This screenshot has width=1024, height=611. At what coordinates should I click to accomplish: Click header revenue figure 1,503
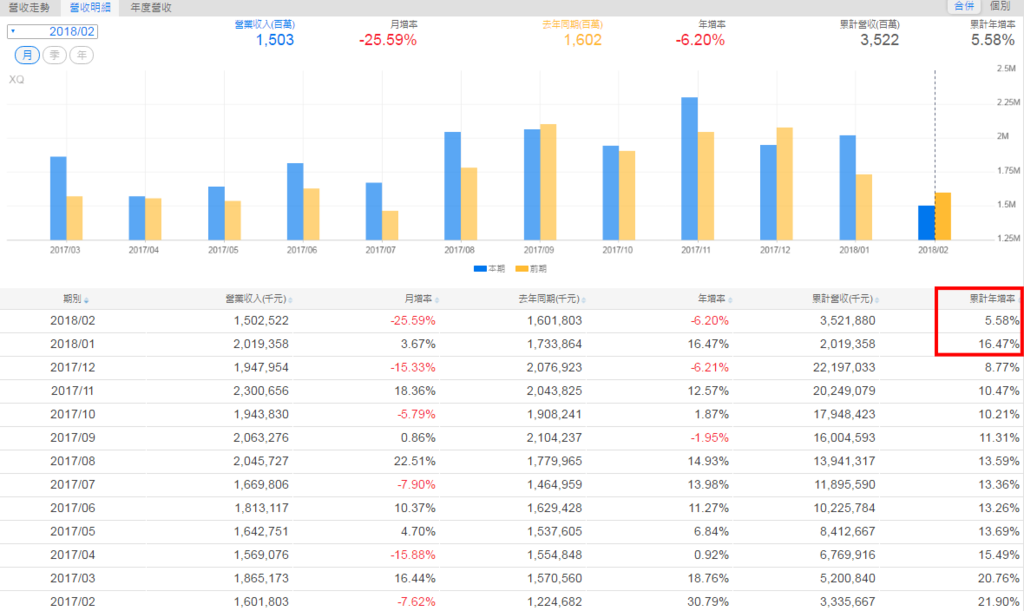click(x=275, y=40)
